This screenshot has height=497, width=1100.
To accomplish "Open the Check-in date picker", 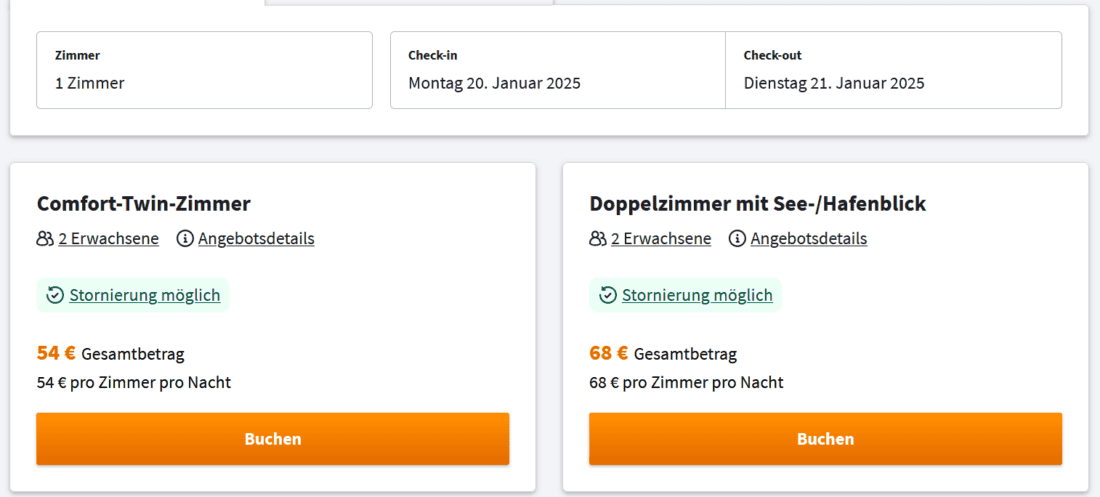I will click(557, 70).
